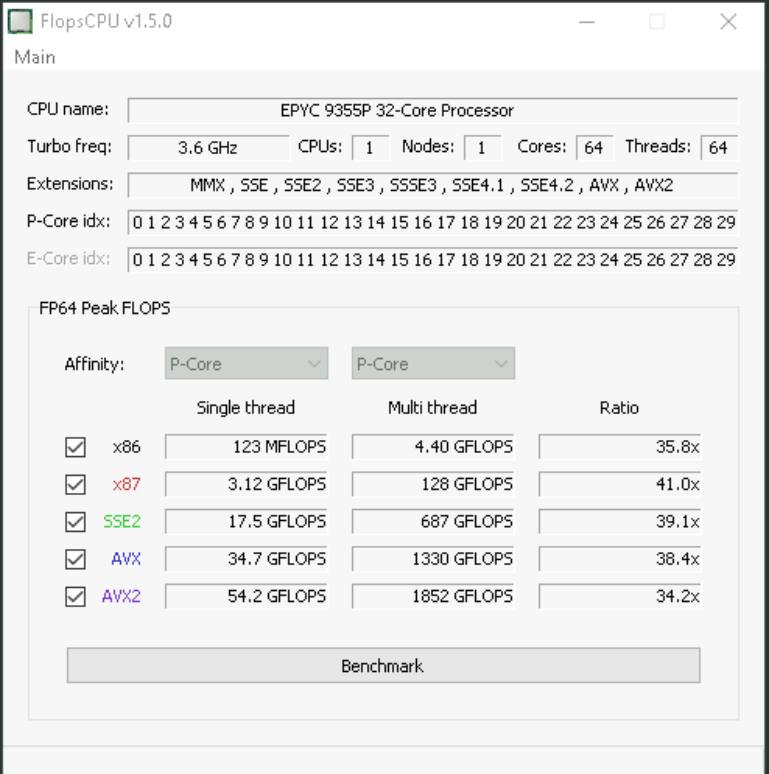
Task: Click the Cores value 64 field
Action: click(x=594, y=148)
